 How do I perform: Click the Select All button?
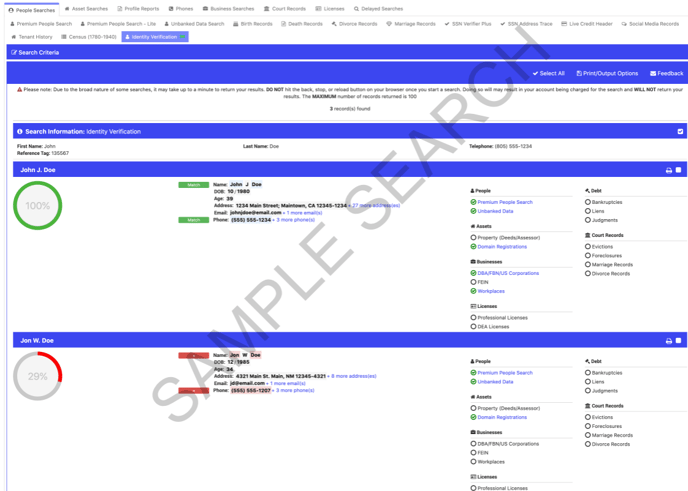tap(548, 73)
